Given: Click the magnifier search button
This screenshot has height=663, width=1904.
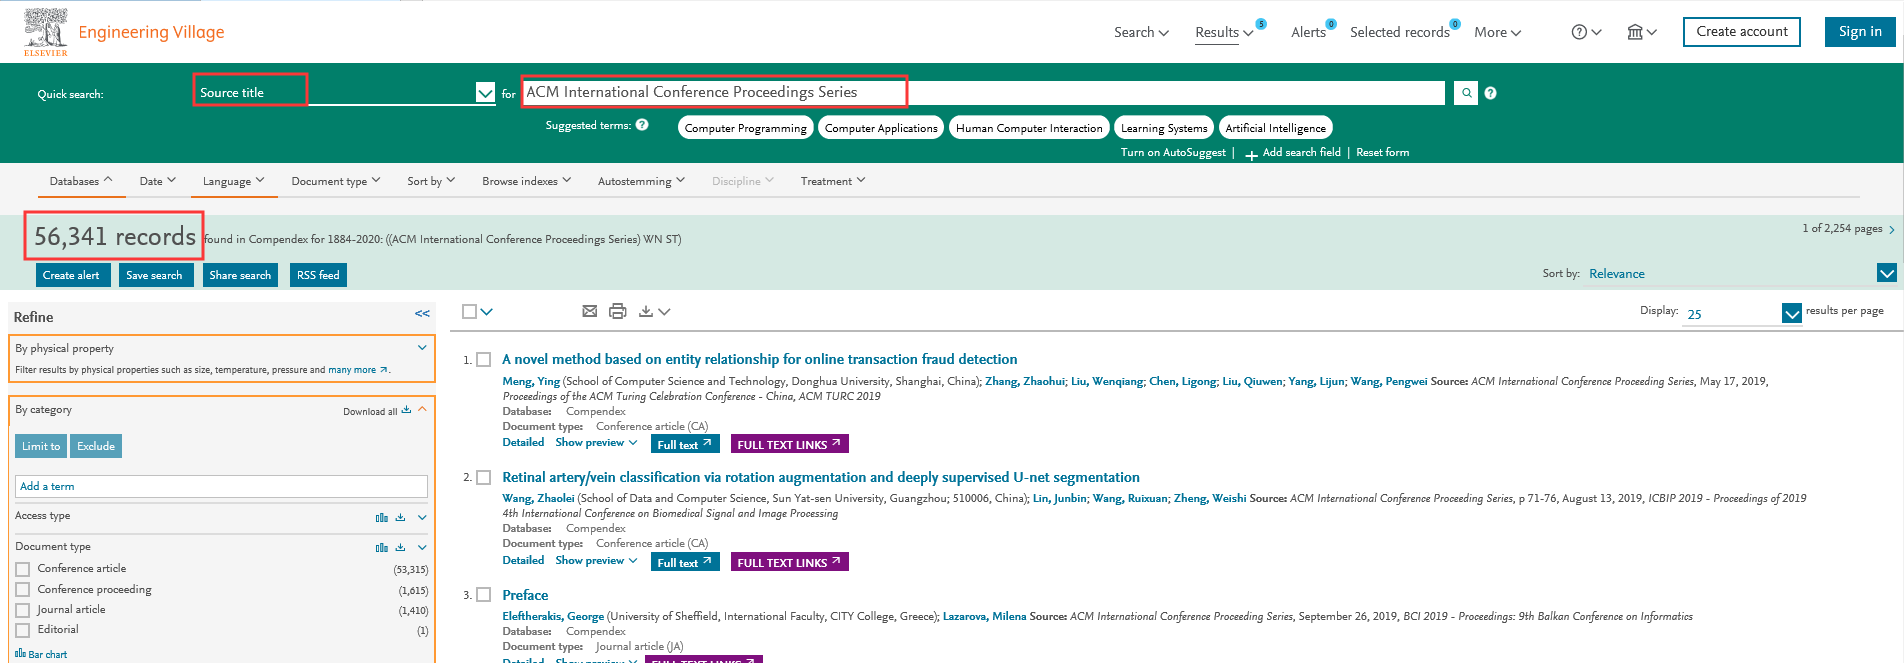Looking at the screenshot, I should pyautogui.click(x=1466, y=93).
